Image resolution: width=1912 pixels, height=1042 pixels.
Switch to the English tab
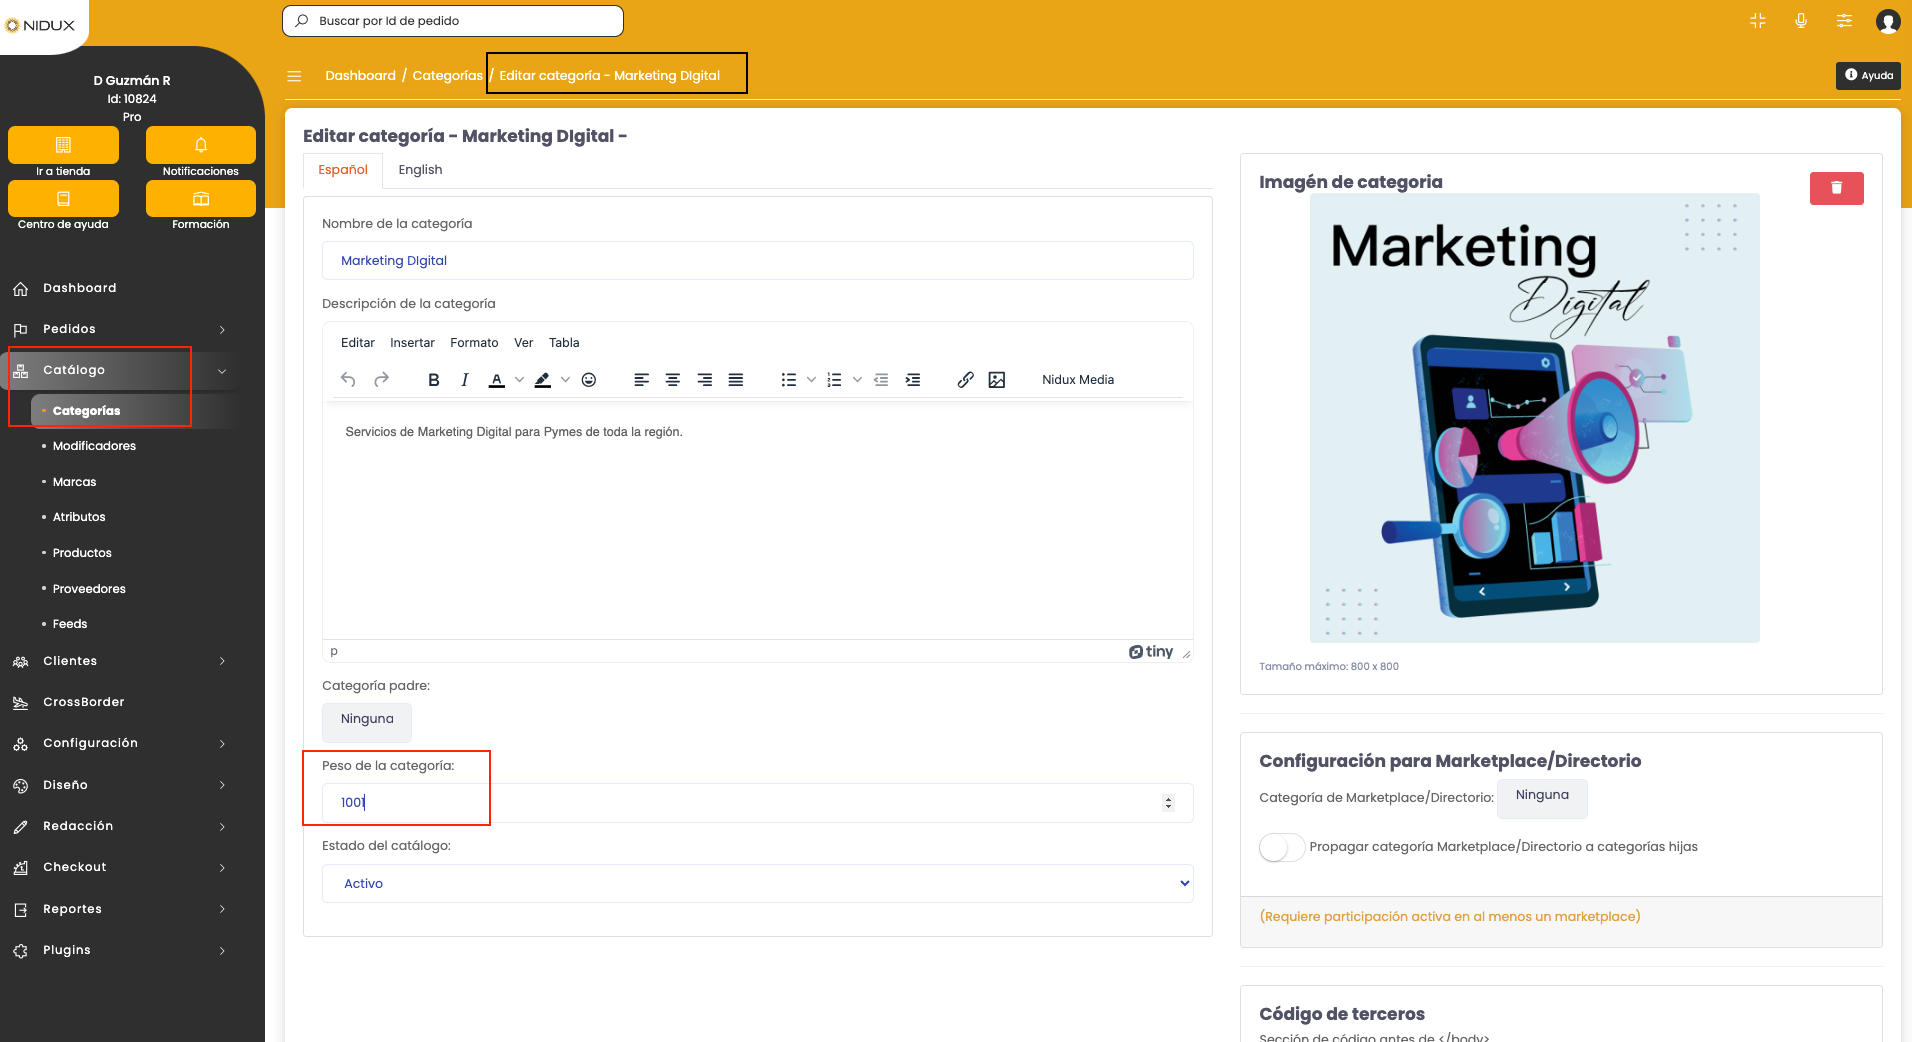420,170
